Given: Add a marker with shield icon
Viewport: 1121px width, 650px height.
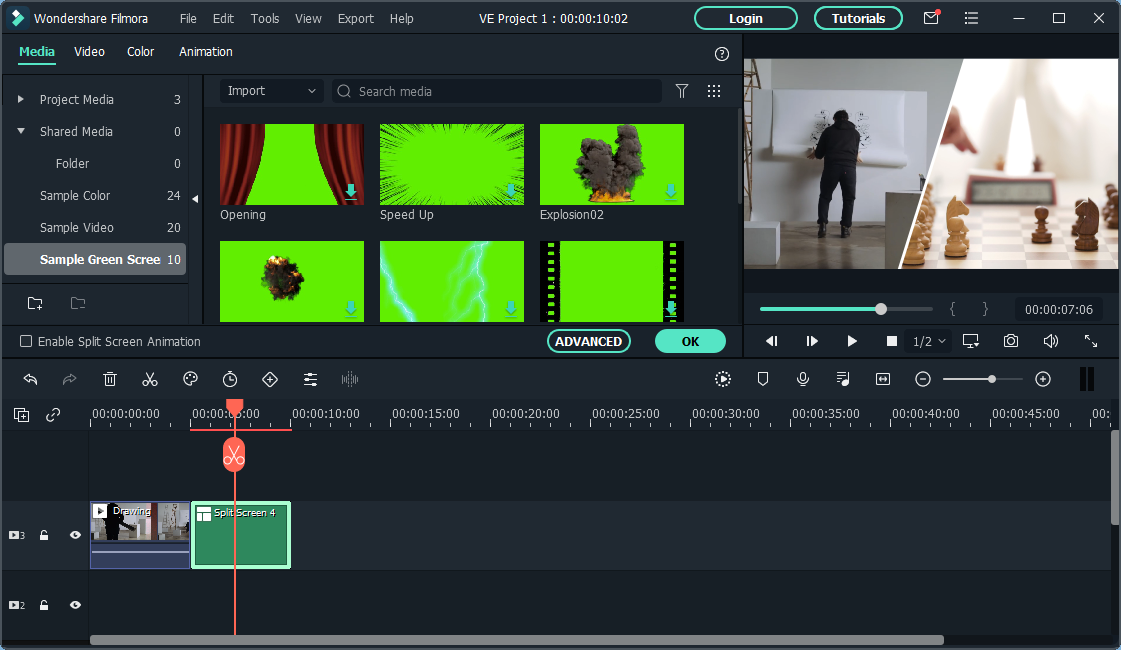Looking at the screenshot, I should 763,379.
